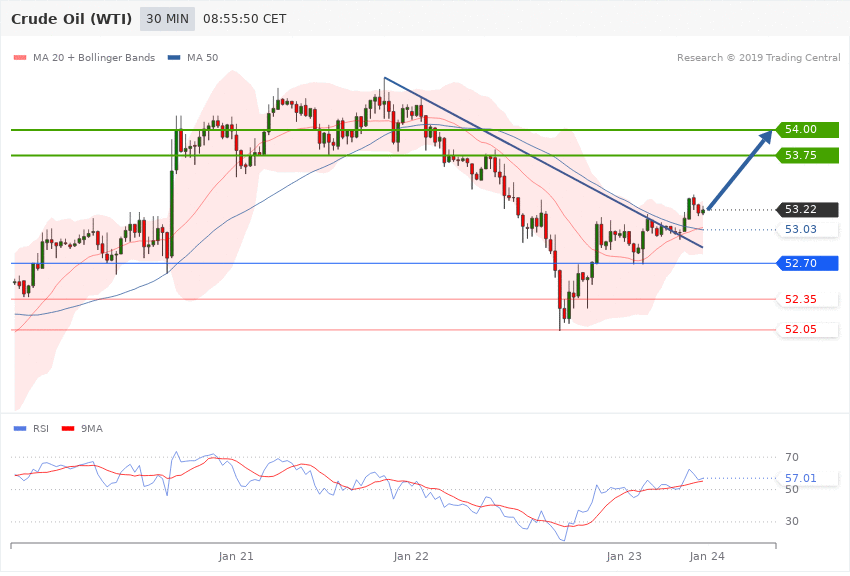Click the 08:55:50 CET timestamp

(x=244, y=19)
